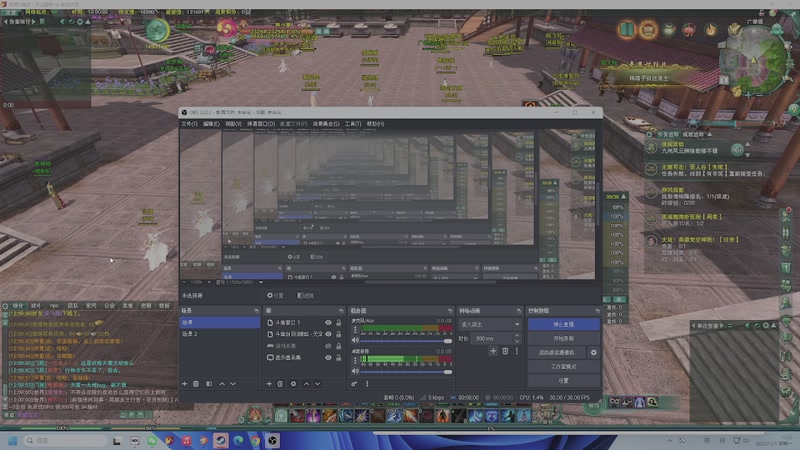
Task: Add a new scene with the plus icon
Action: (185, 384)
